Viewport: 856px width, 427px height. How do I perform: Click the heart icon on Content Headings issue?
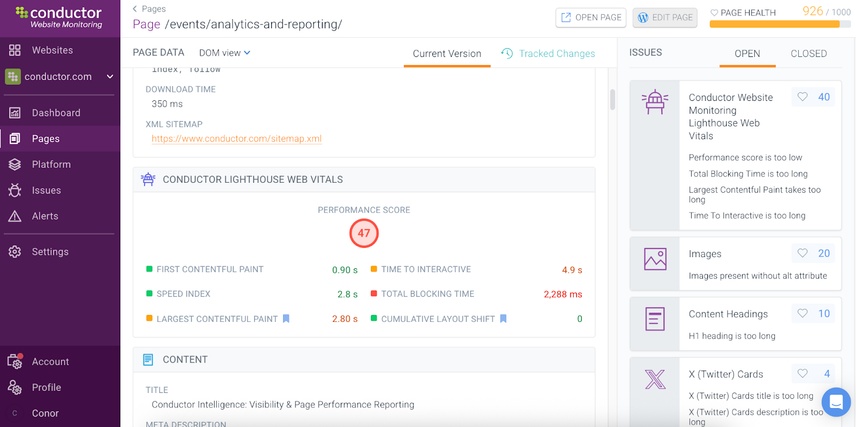(802, 313)
